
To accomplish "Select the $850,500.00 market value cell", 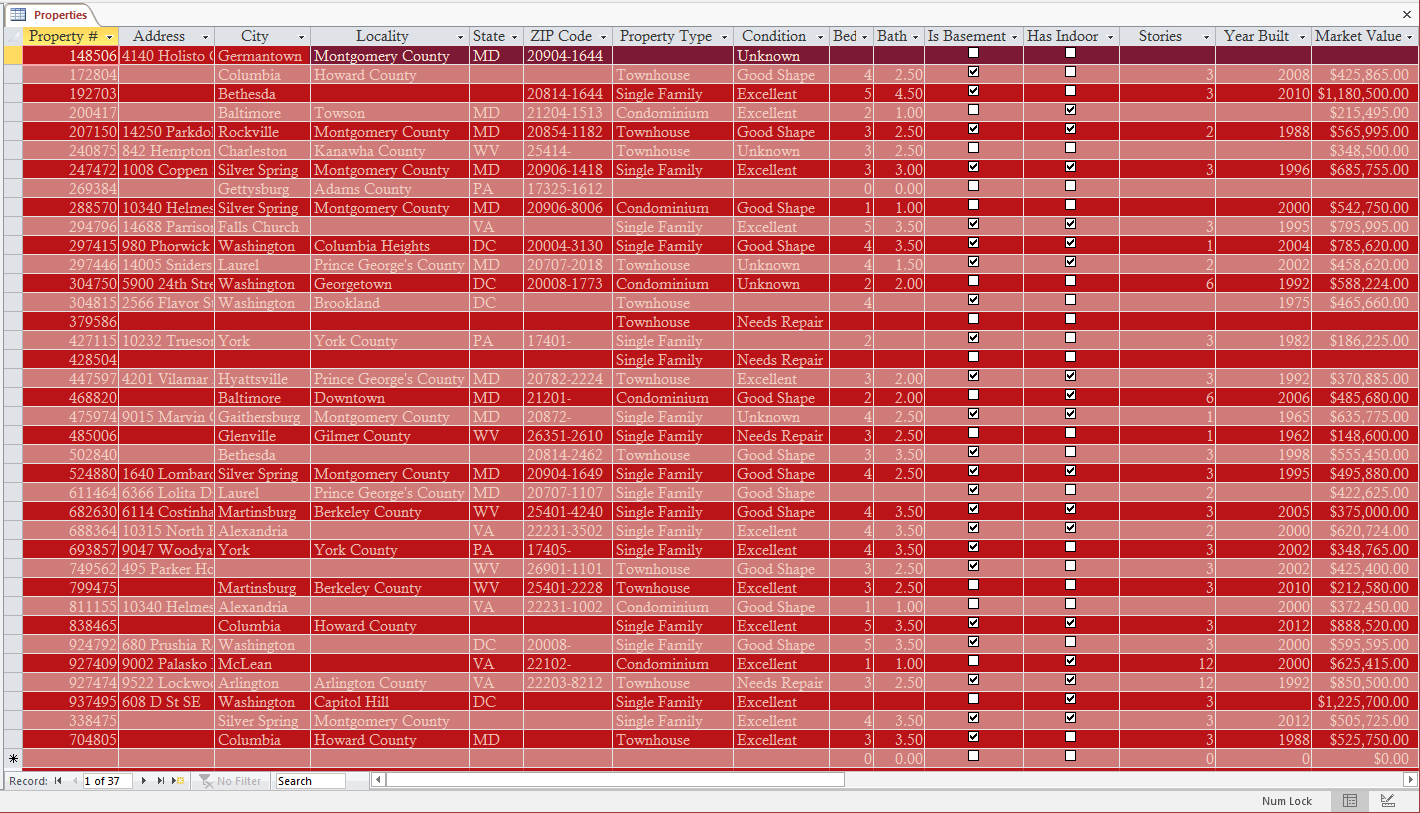I will (x=1365, y=683).
